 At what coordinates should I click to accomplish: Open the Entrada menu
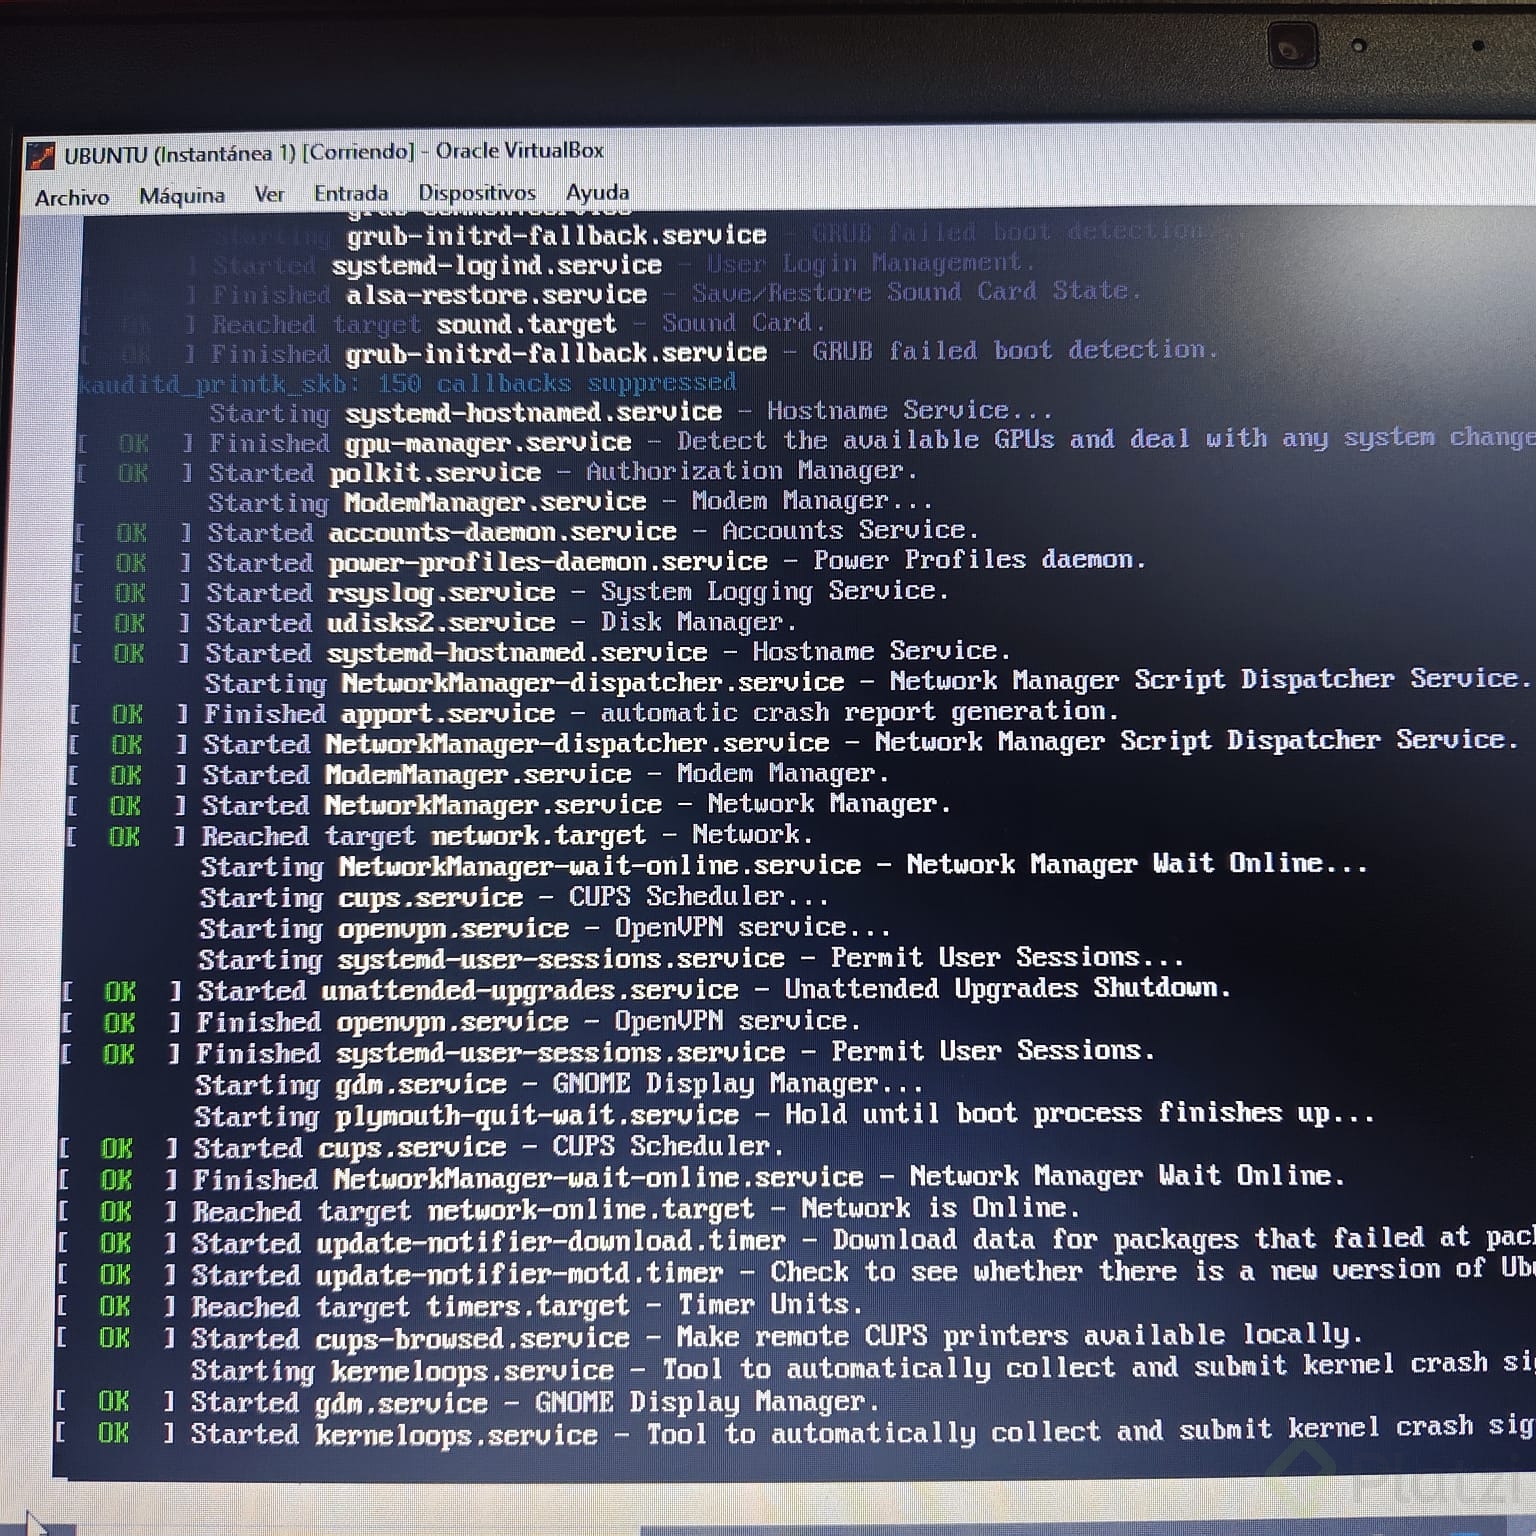pos(351,193)
